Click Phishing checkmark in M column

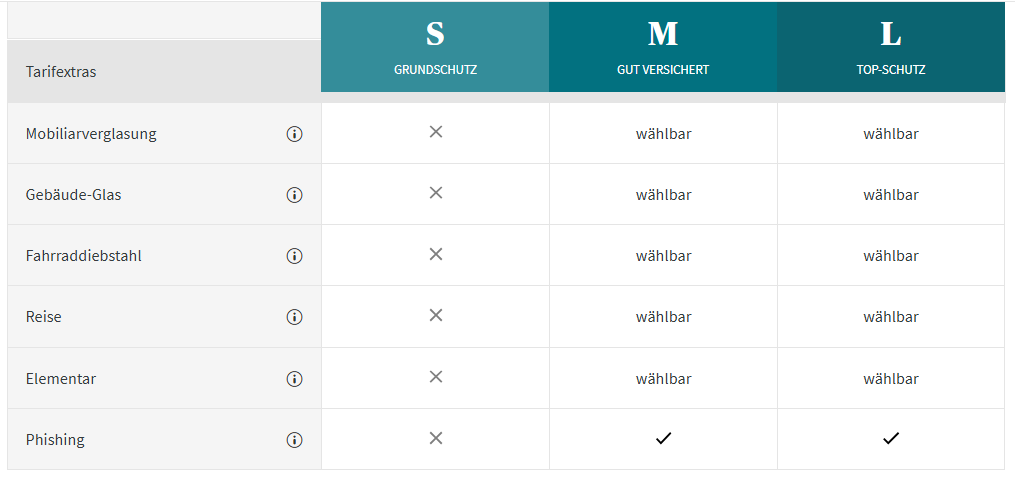click(663, 438)
